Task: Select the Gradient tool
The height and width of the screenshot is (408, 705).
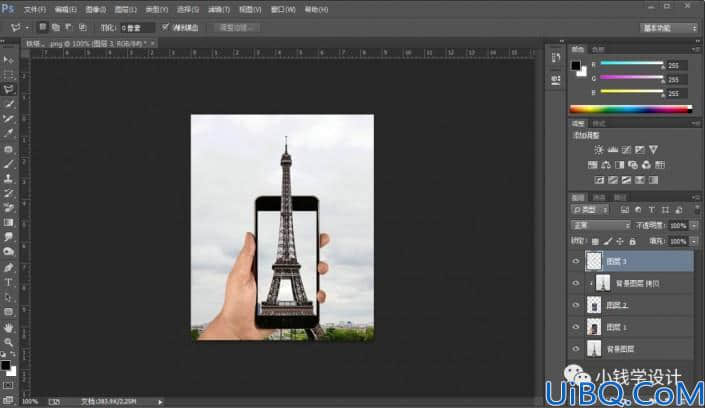Action: (8, 222)
